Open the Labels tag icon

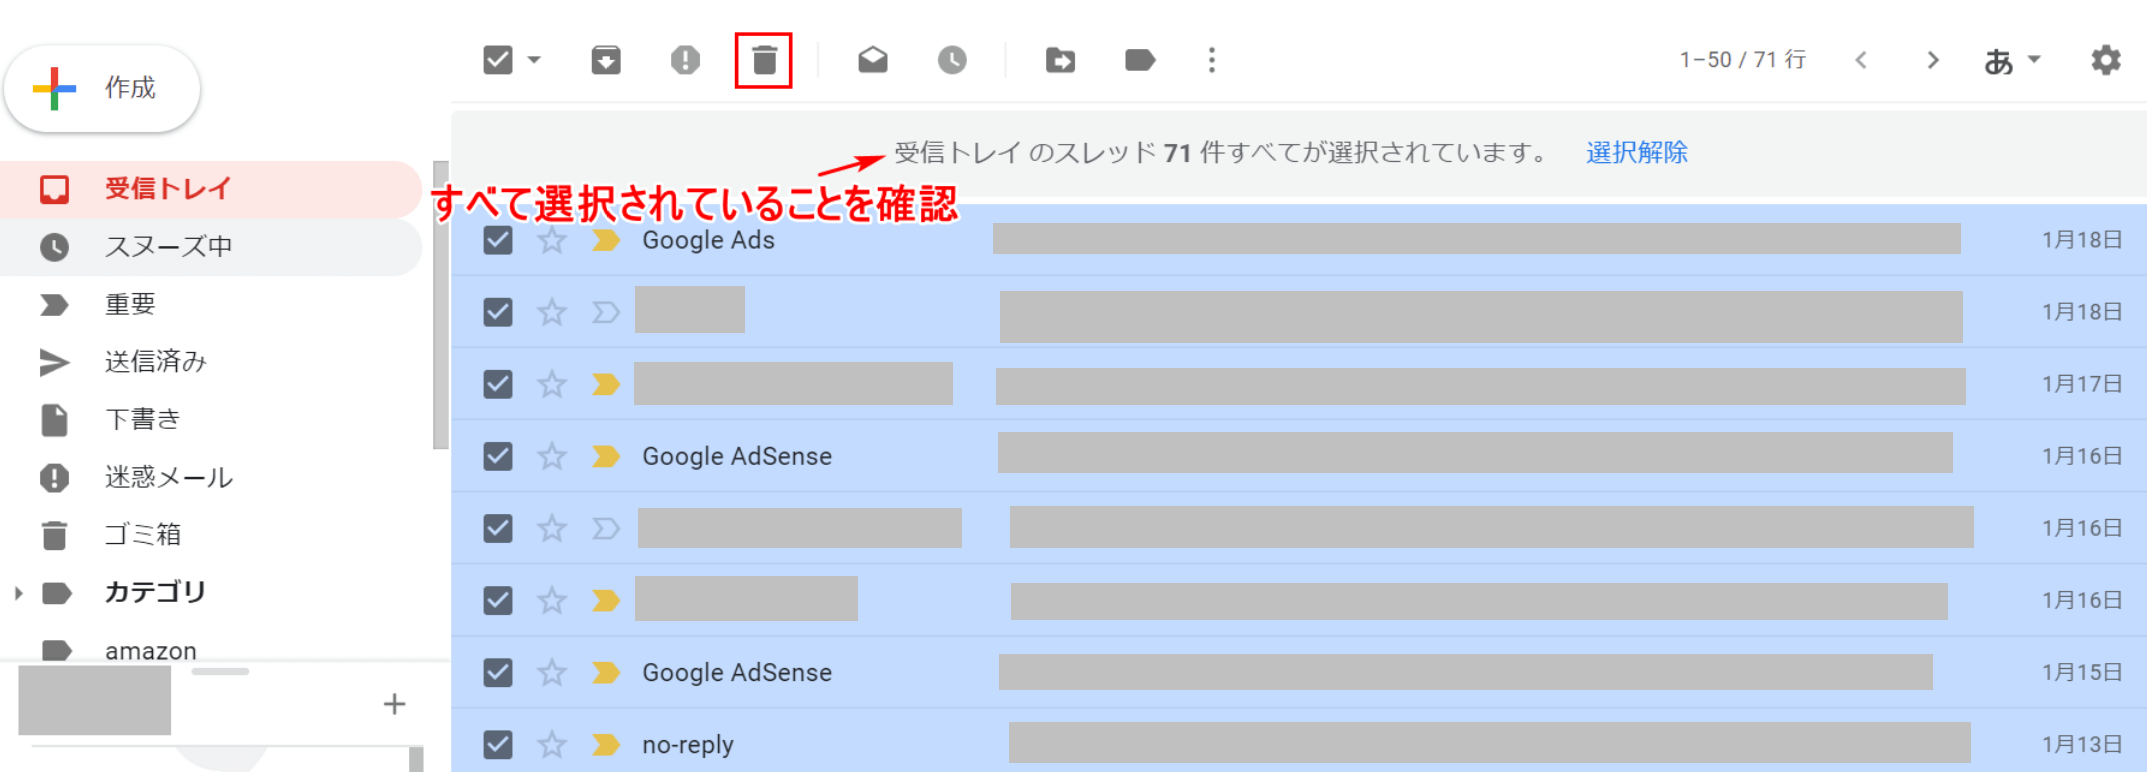pyautogui.click(x=1139, y=60)
